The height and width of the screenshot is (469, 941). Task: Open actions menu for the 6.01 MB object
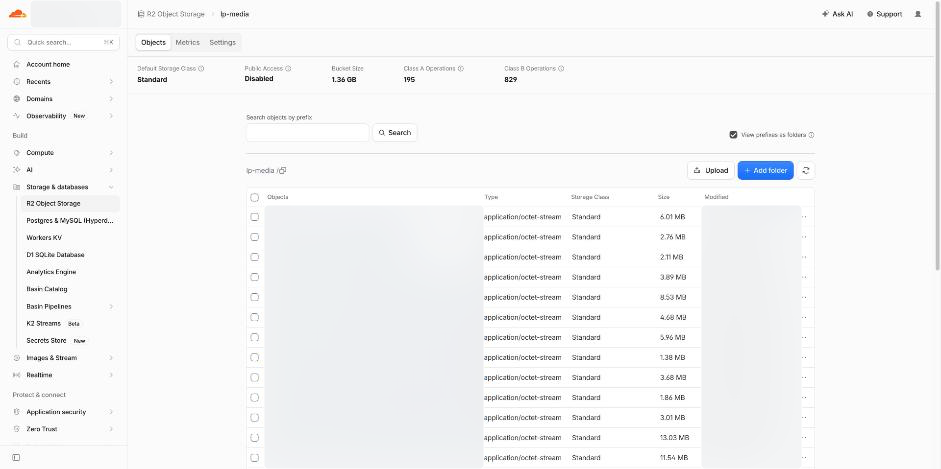(804, 217)
